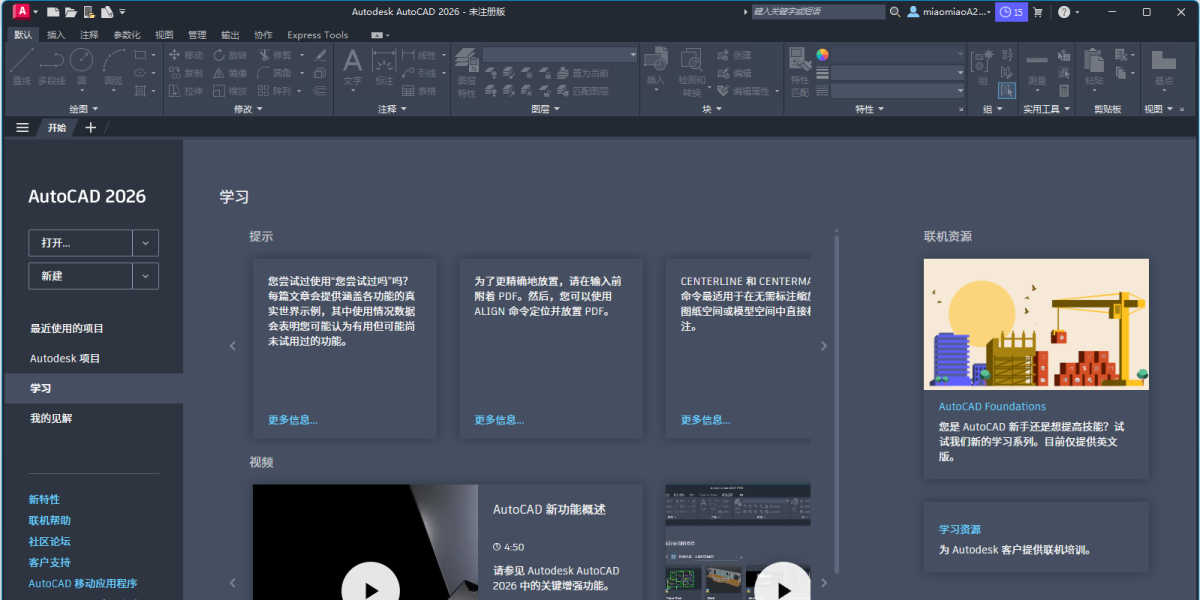Switch to the 插入 ribbon tab
Screen dimensions: 1200x600
56,35
